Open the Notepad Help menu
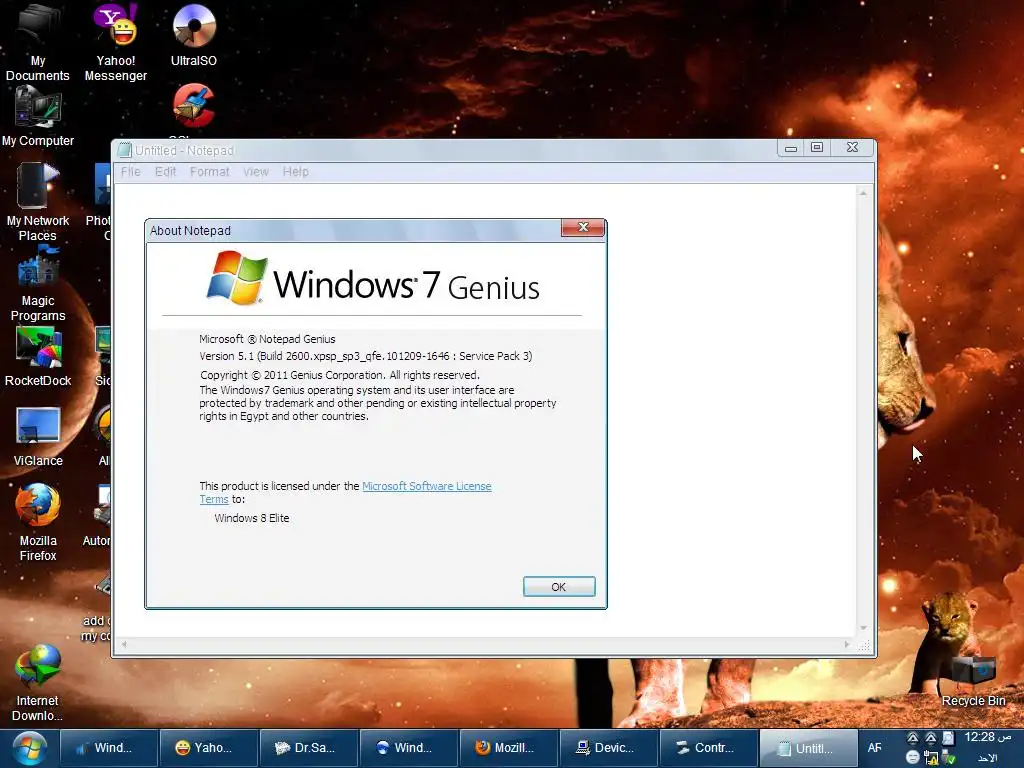 [295, 172]
